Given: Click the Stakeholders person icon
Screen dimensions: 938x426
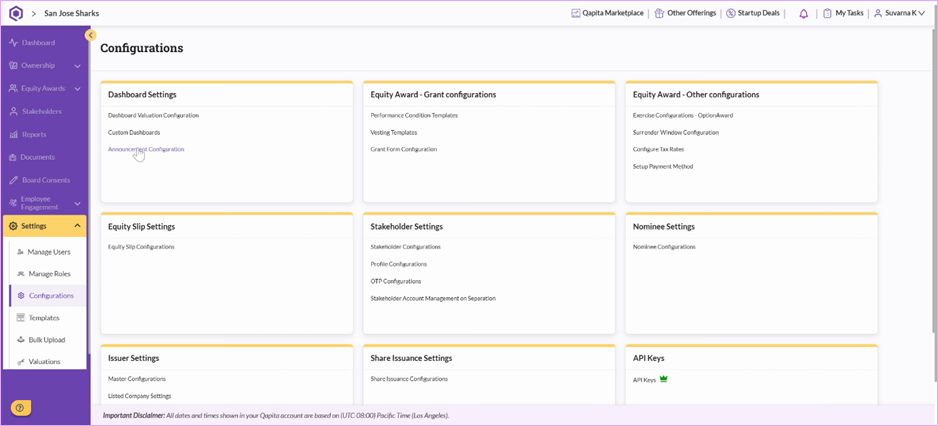Looking at the screenshot, I should click(14, 111).
